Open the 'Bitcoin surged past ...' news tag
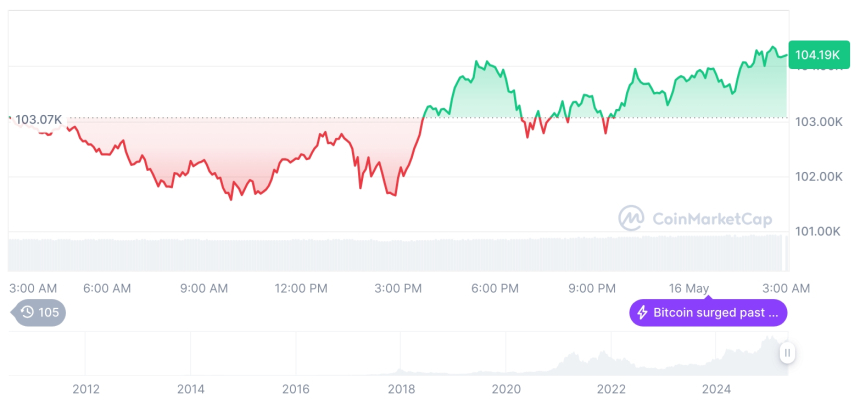This screenshot has height=401, width=860. (x=708, y=313)
